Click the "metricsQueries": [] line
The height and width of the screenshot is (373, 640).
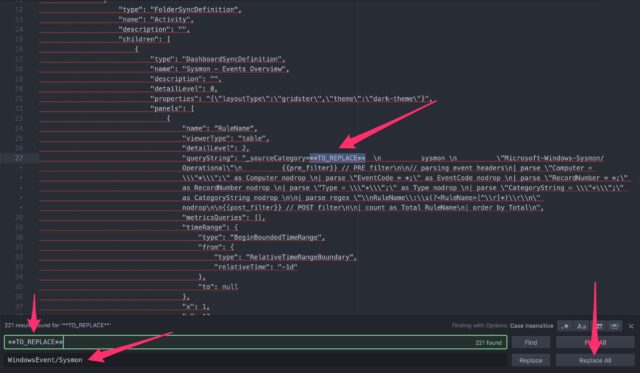point(224,217)
